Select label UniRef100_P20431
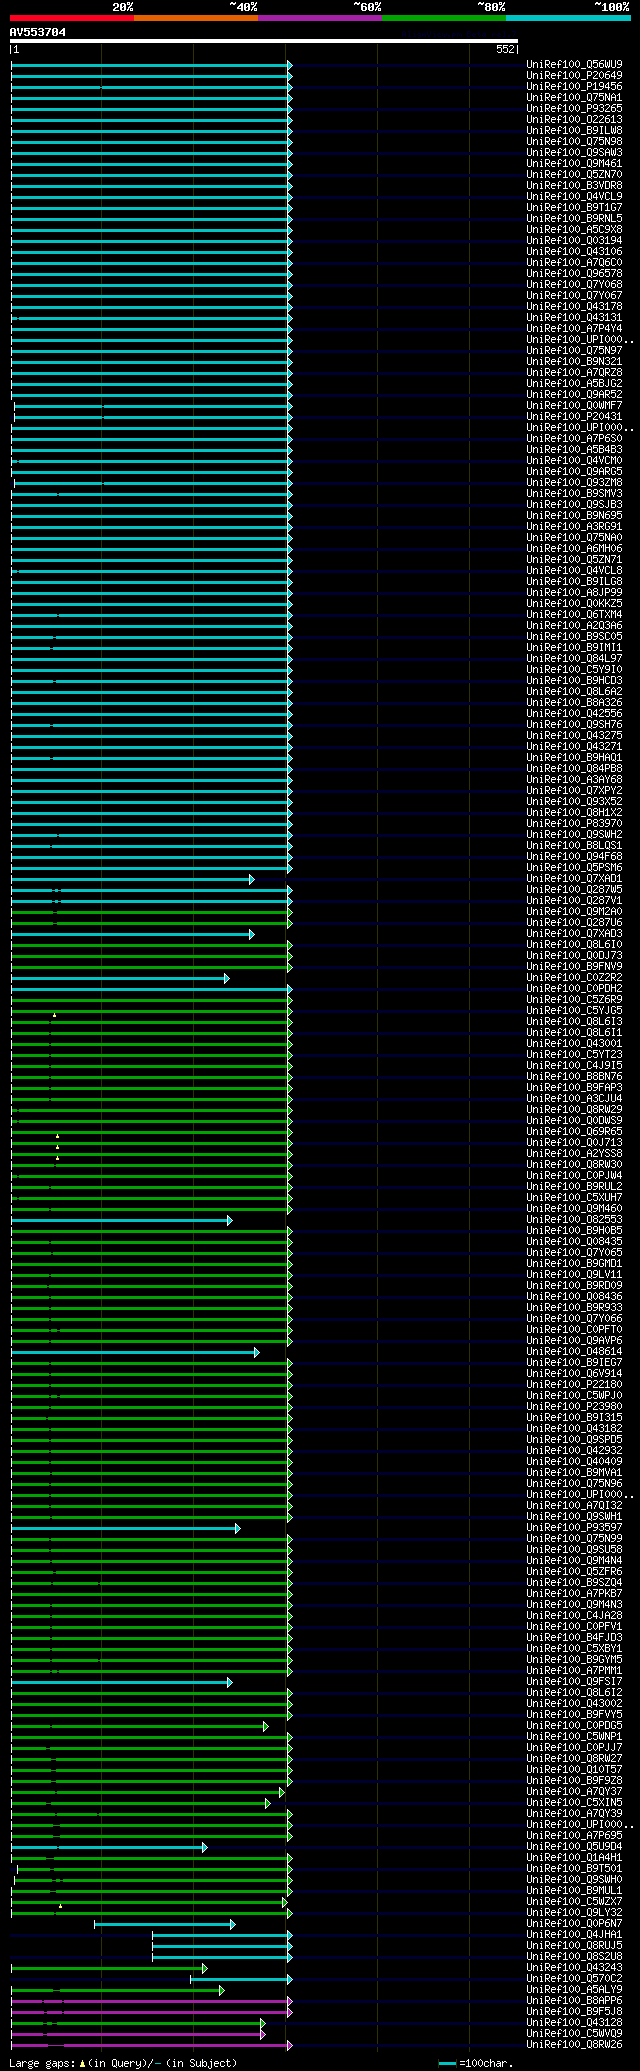Viewport: 640px width, 2071px height. (x=574, y=416)
